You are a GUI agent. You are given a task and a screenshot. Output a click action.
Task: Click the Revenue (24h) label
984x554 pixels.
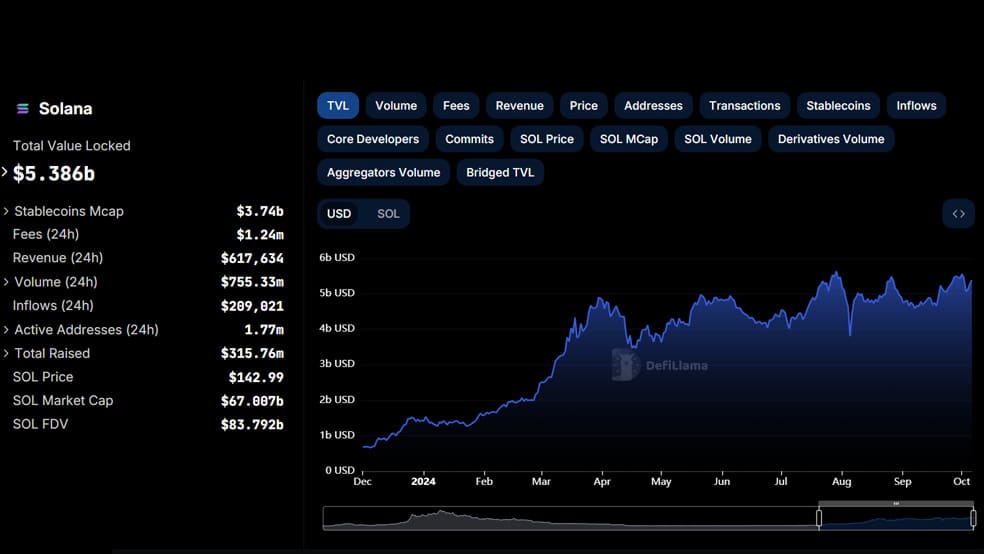(x=58, y=258)
